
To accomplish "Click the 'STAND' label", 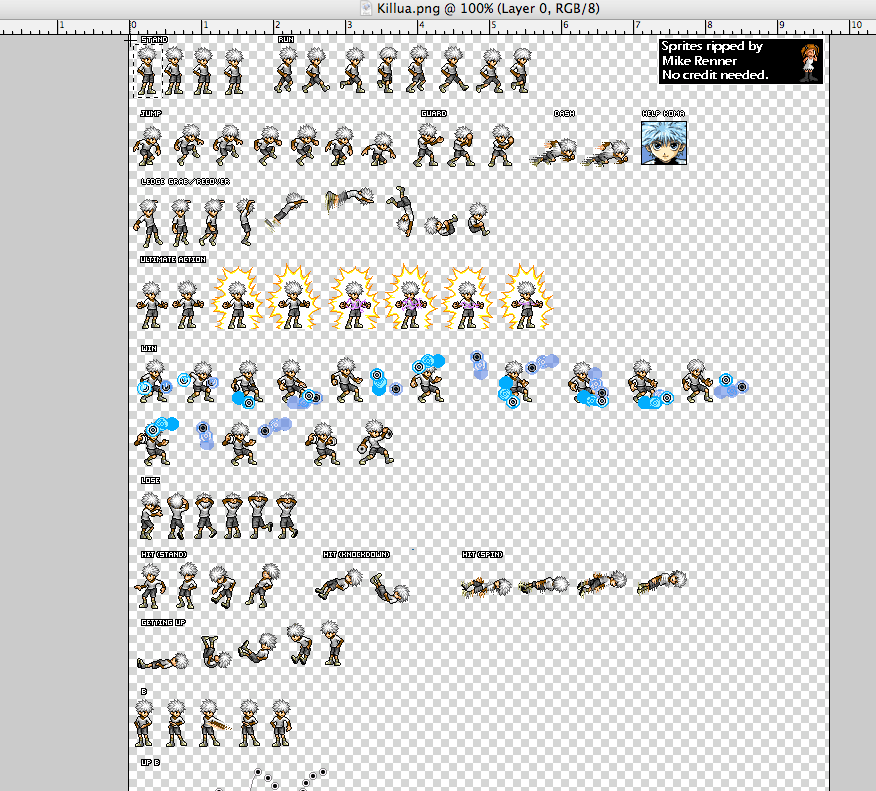I will (x=154, y=40).
